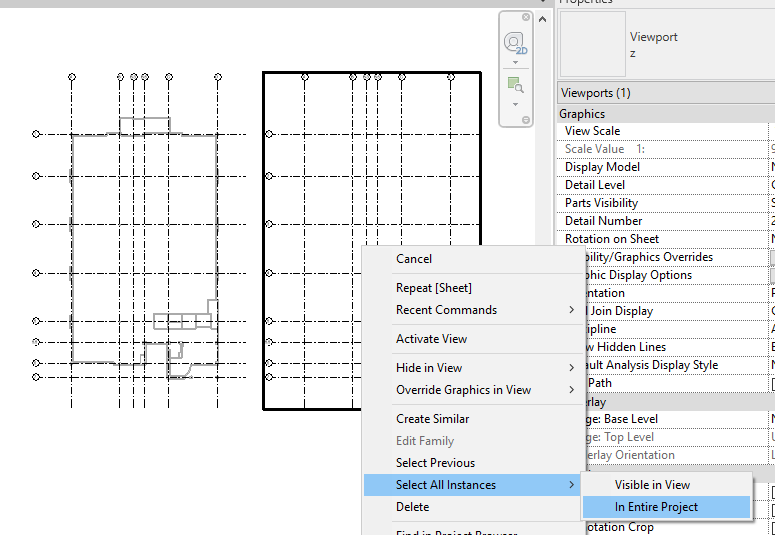Open the Recent Commands submenu
This screenshot has height=535, width=775.
pos(473,310)
